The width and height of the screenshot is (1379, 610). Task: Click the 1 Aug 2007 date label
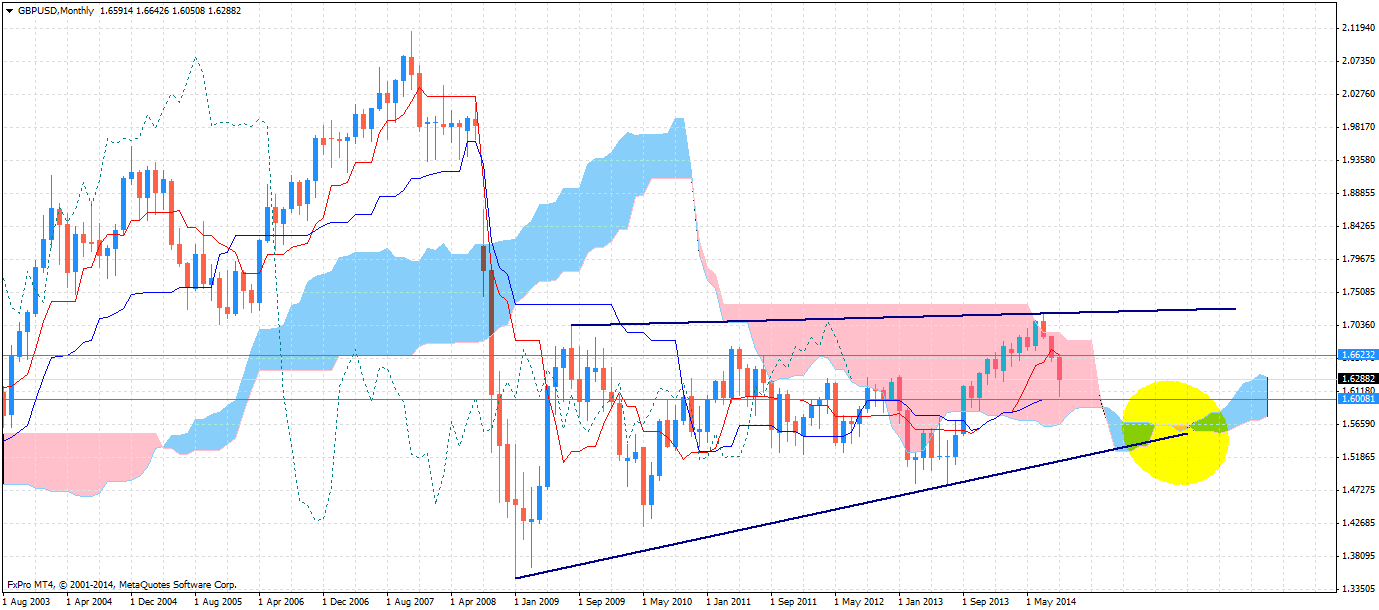coord(411,603)
